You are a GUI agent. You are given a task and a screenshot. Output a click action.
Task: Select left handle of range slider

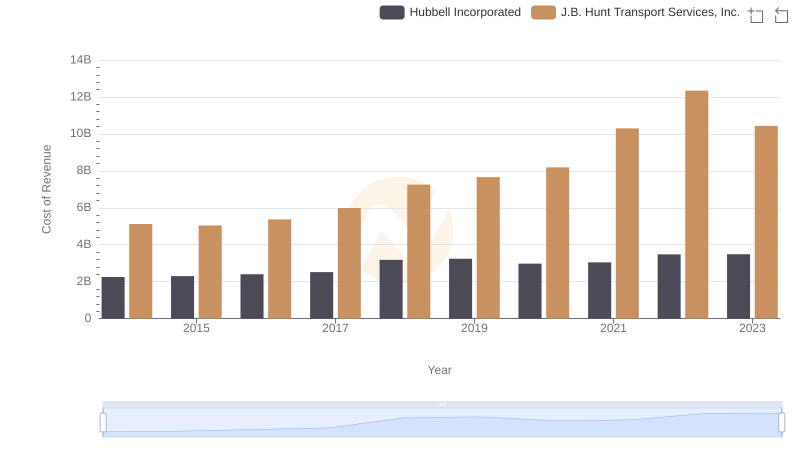click(x=103, y=422)
